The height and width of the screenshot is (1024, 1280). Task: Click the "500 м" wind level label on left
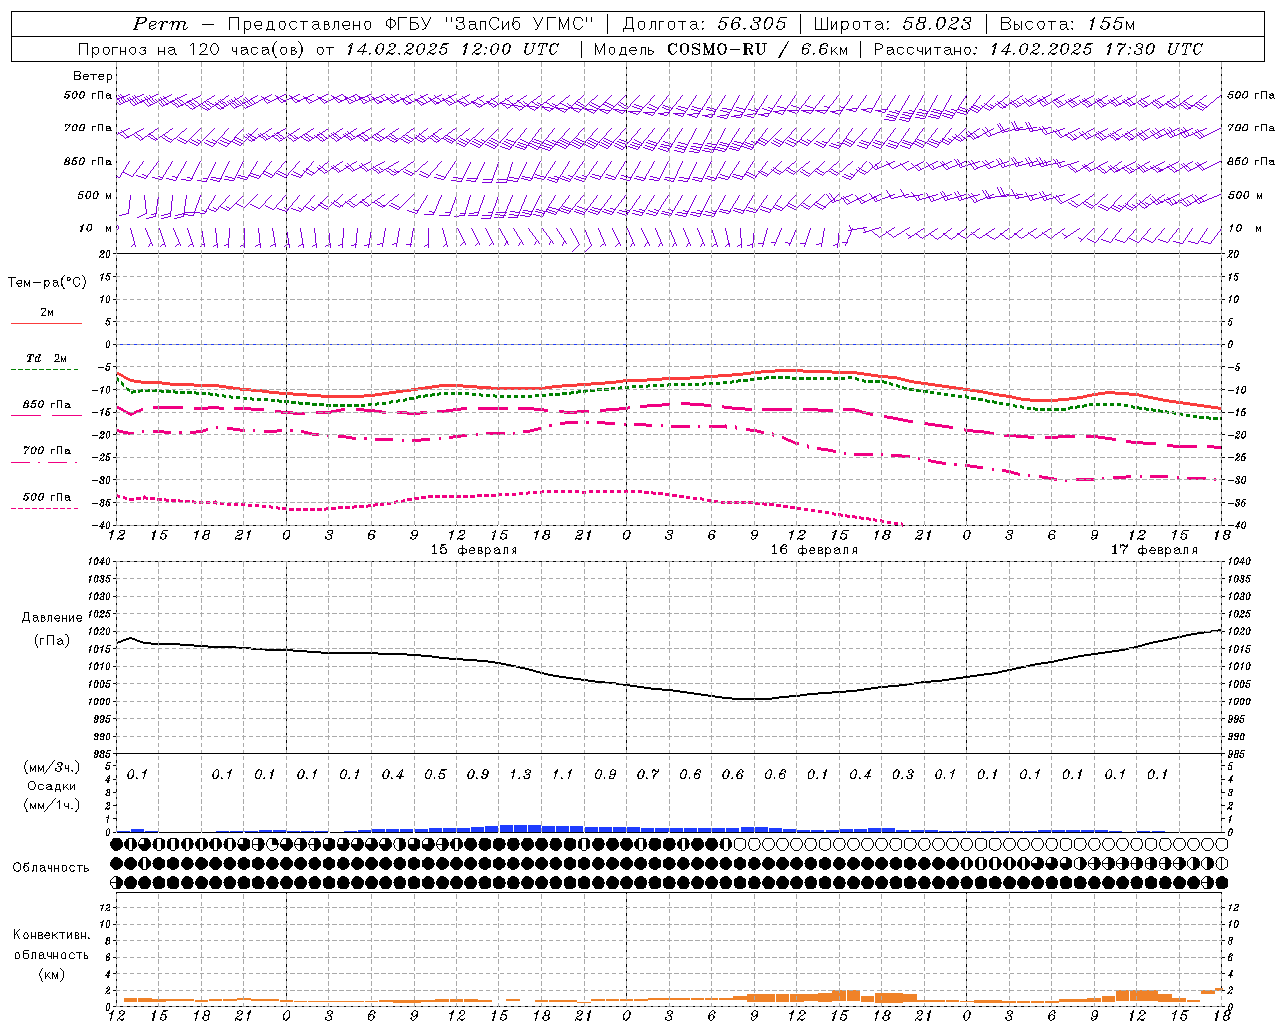[95, 195]
